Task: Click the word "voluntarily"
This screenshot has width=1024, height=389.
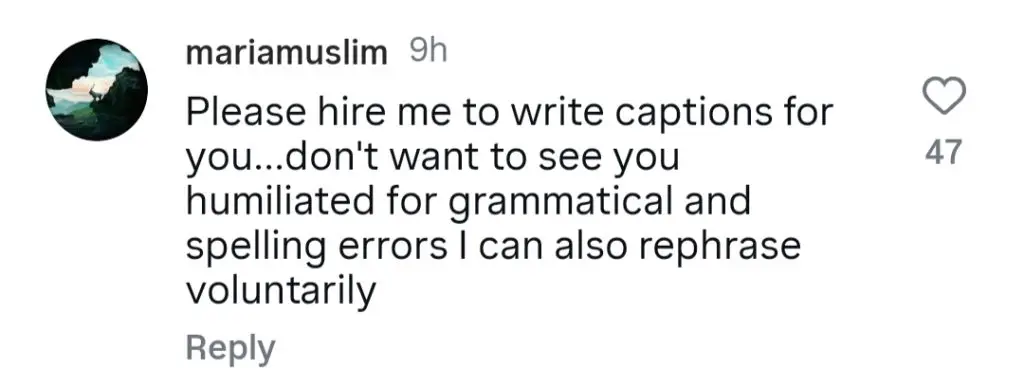Action: pos(281,292)
